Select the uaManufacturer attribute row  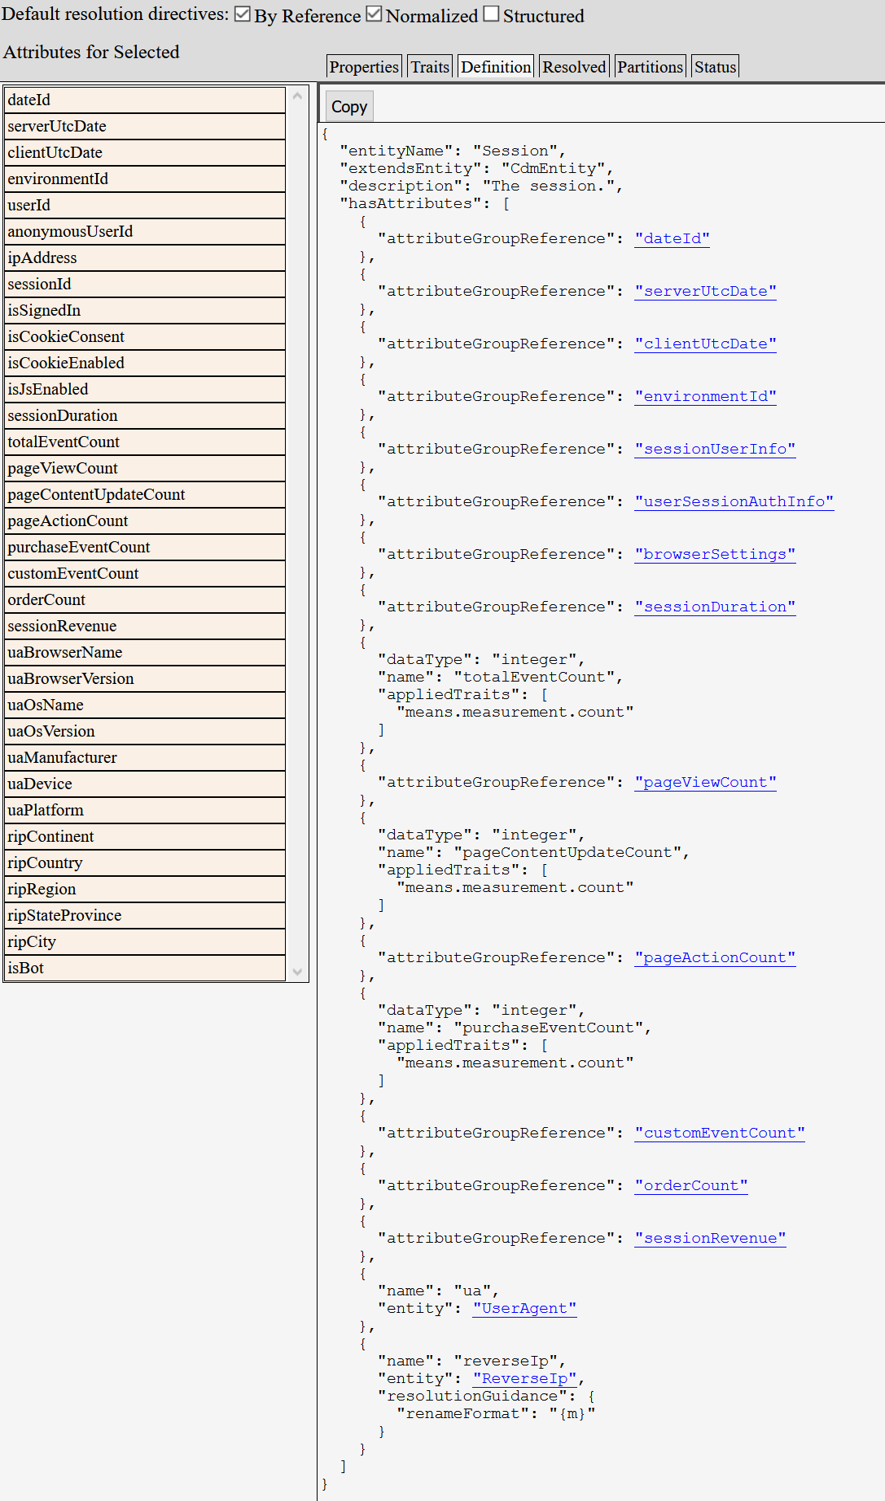click(145, 758)
